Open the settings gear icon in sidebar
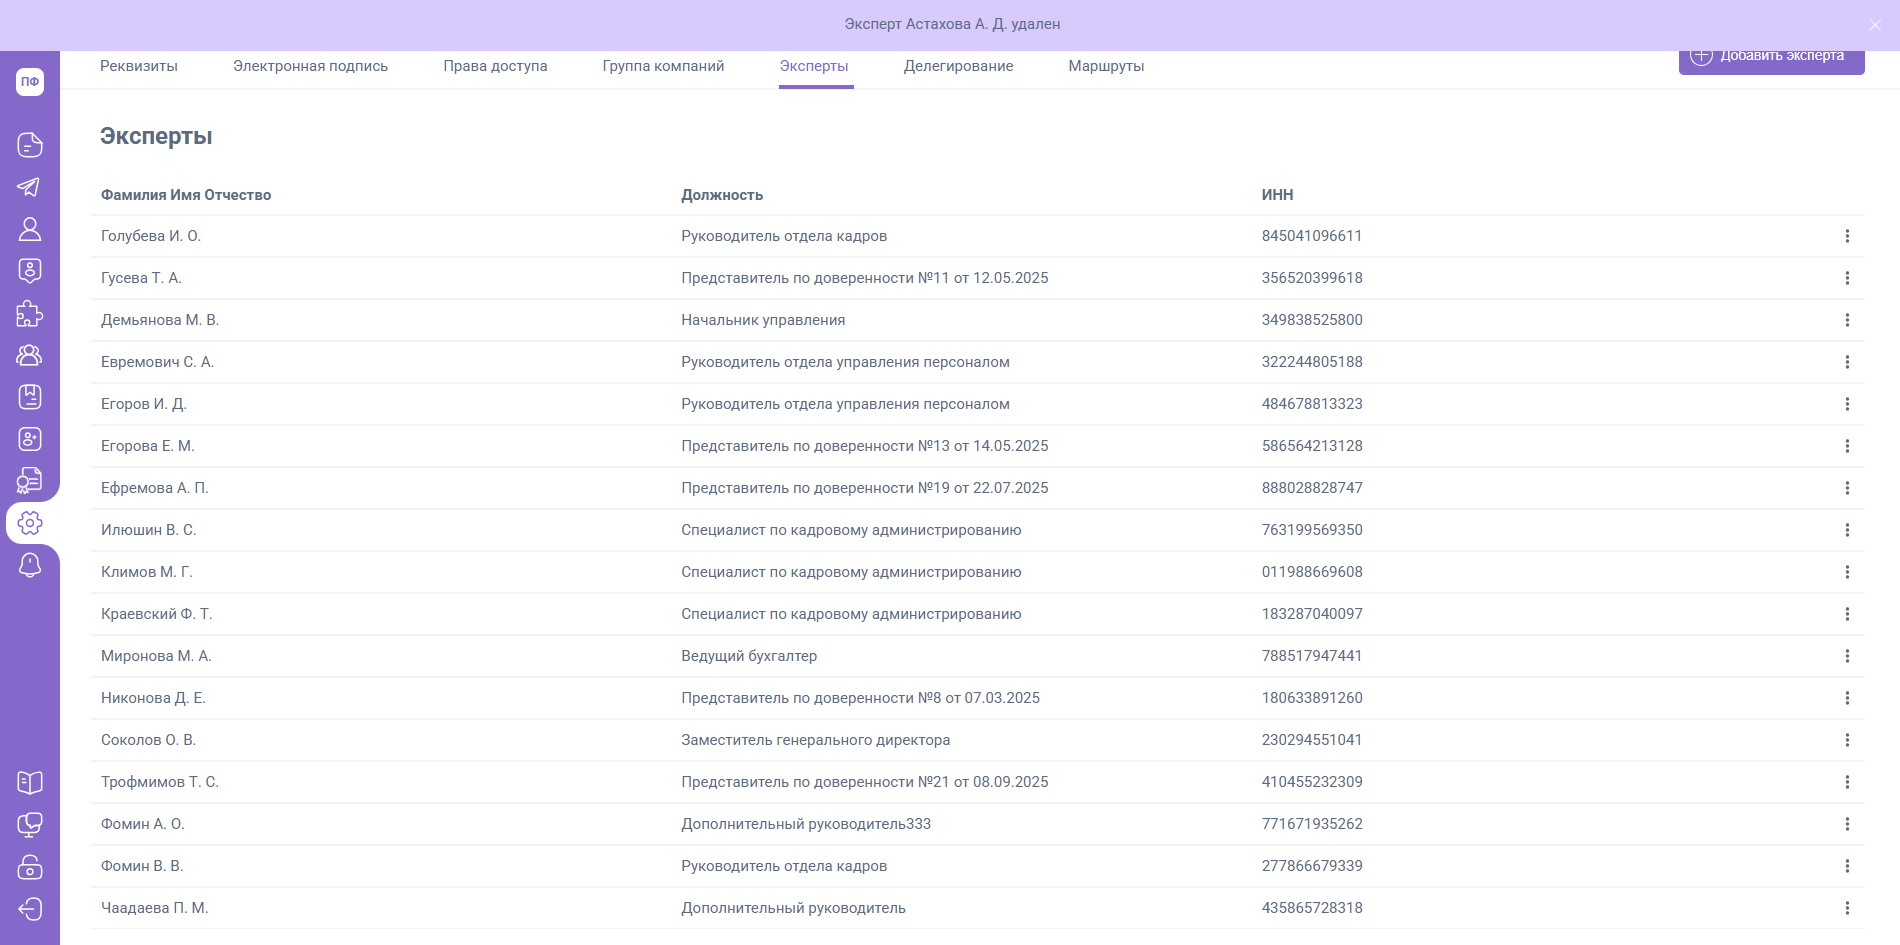Viewport: 1900px width, 945px height. pyautogui.click(x=30, y=523)
